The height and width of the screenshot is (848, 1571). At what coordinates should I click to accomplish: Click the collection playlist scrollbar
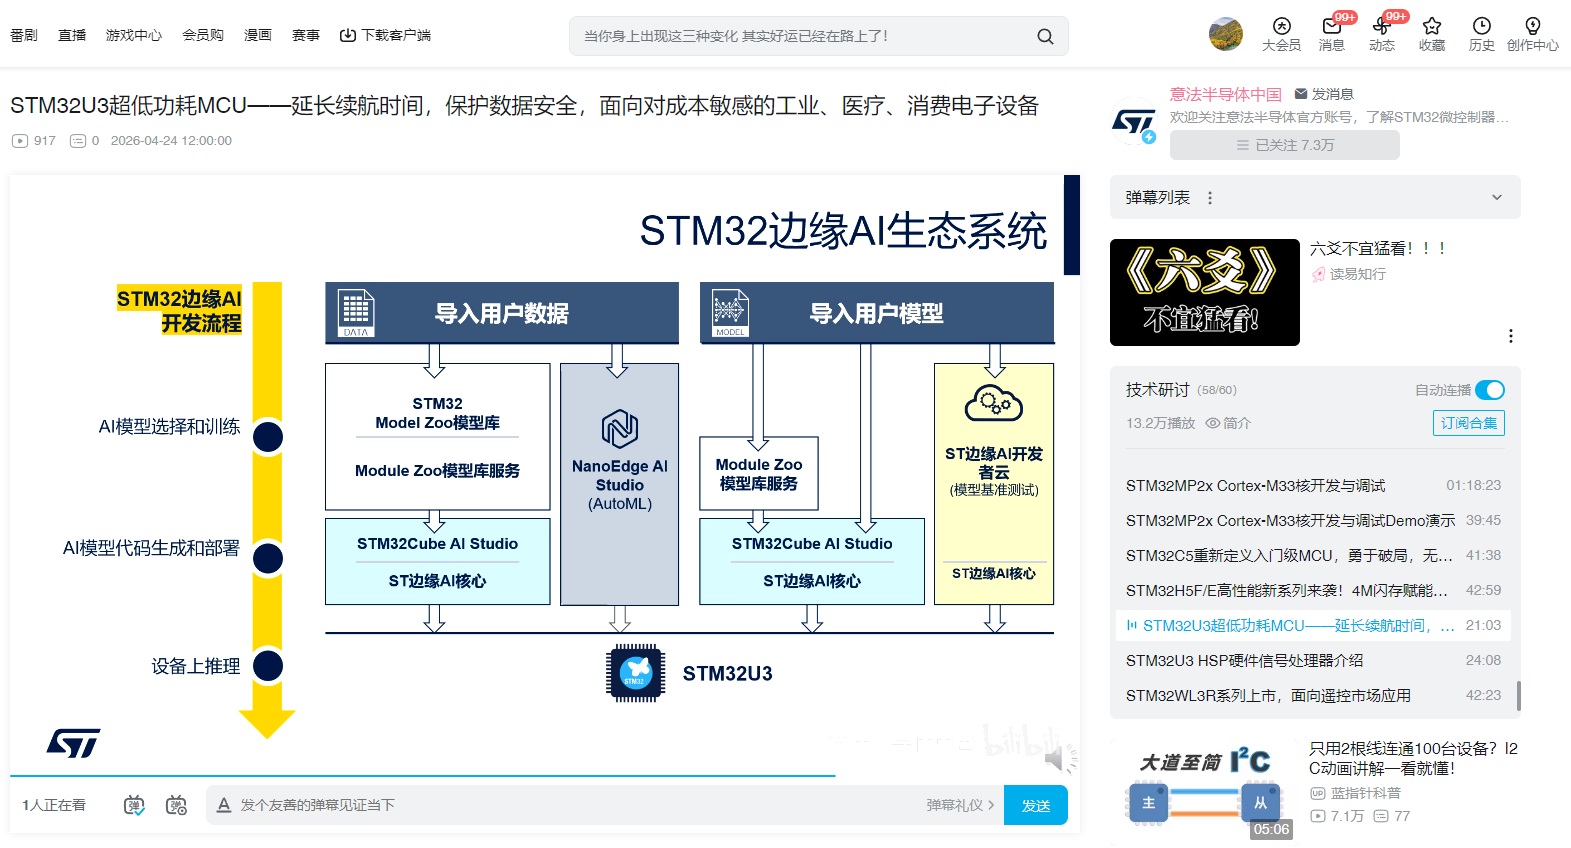pyautogui.click(x=1519, y=696)
